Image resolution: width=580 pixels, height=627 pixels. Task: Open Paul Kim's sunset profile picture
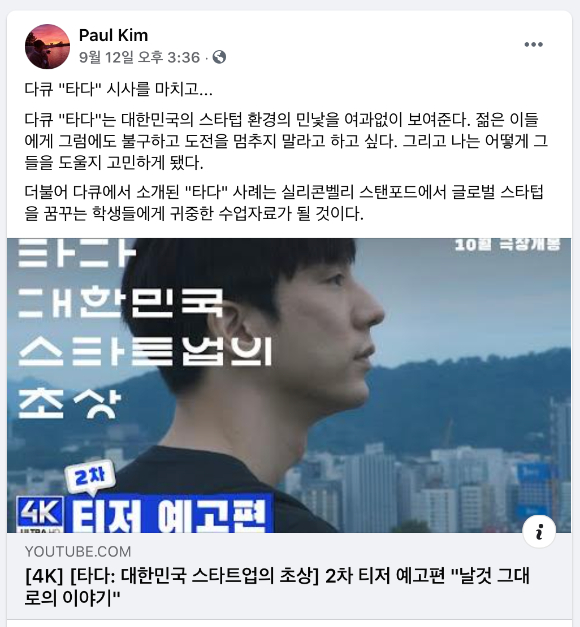[x=47, y=46]
